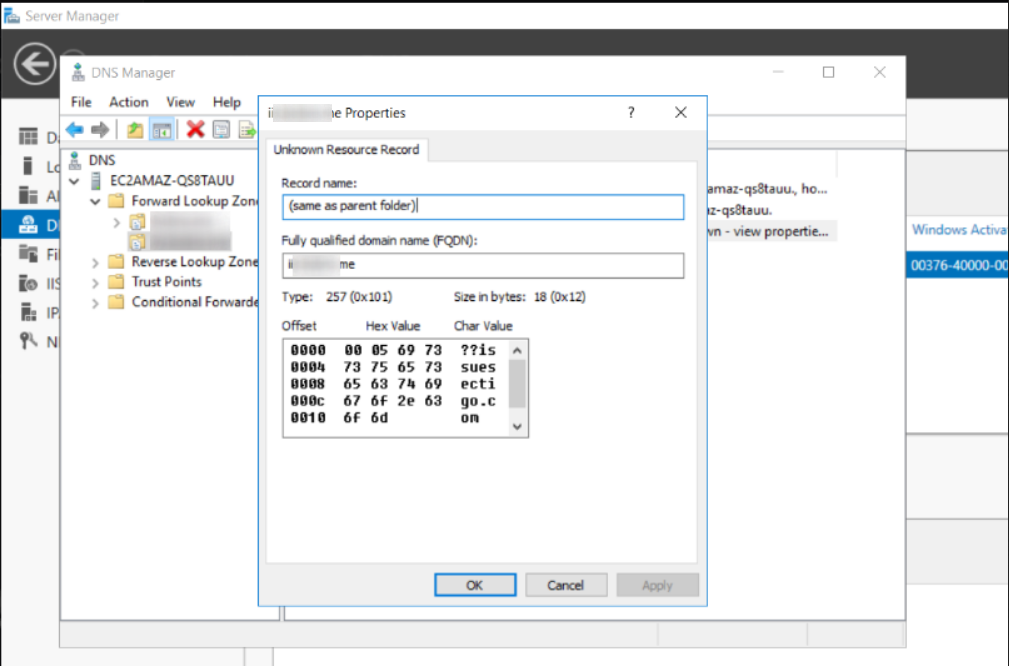Open the View menu
Viewport: 1009px width, 666px height.
tap(180, 102)
